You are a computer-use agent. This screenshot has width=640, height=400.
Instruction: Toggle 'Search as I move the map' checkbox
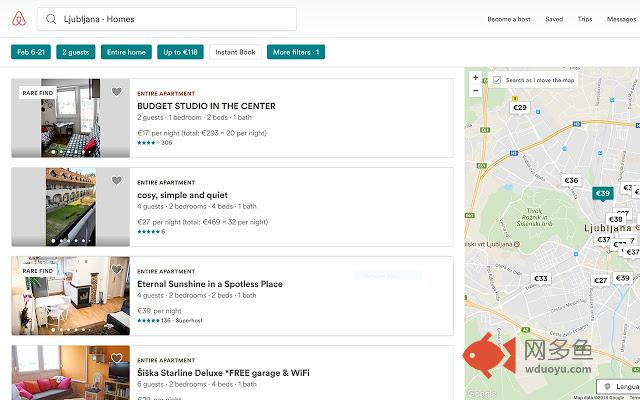coord(497,80)
